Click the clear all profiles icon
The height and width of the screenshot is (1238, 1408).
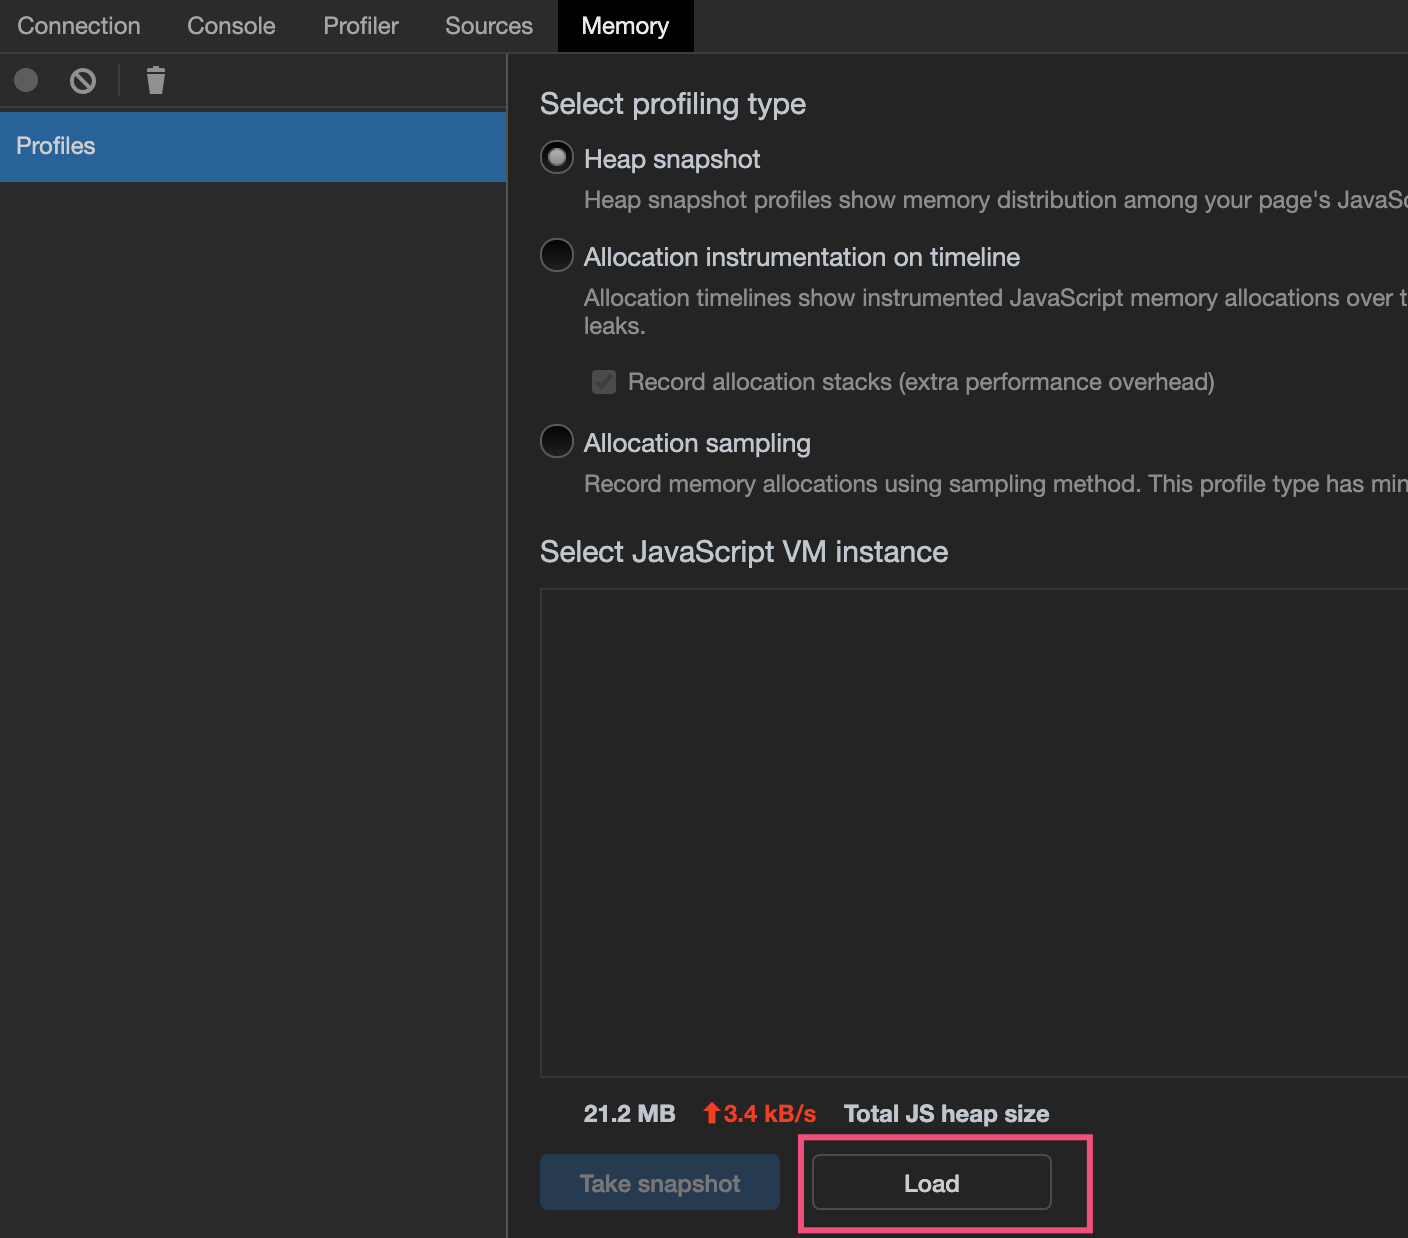pyautogui.click(x=83, y=80)
